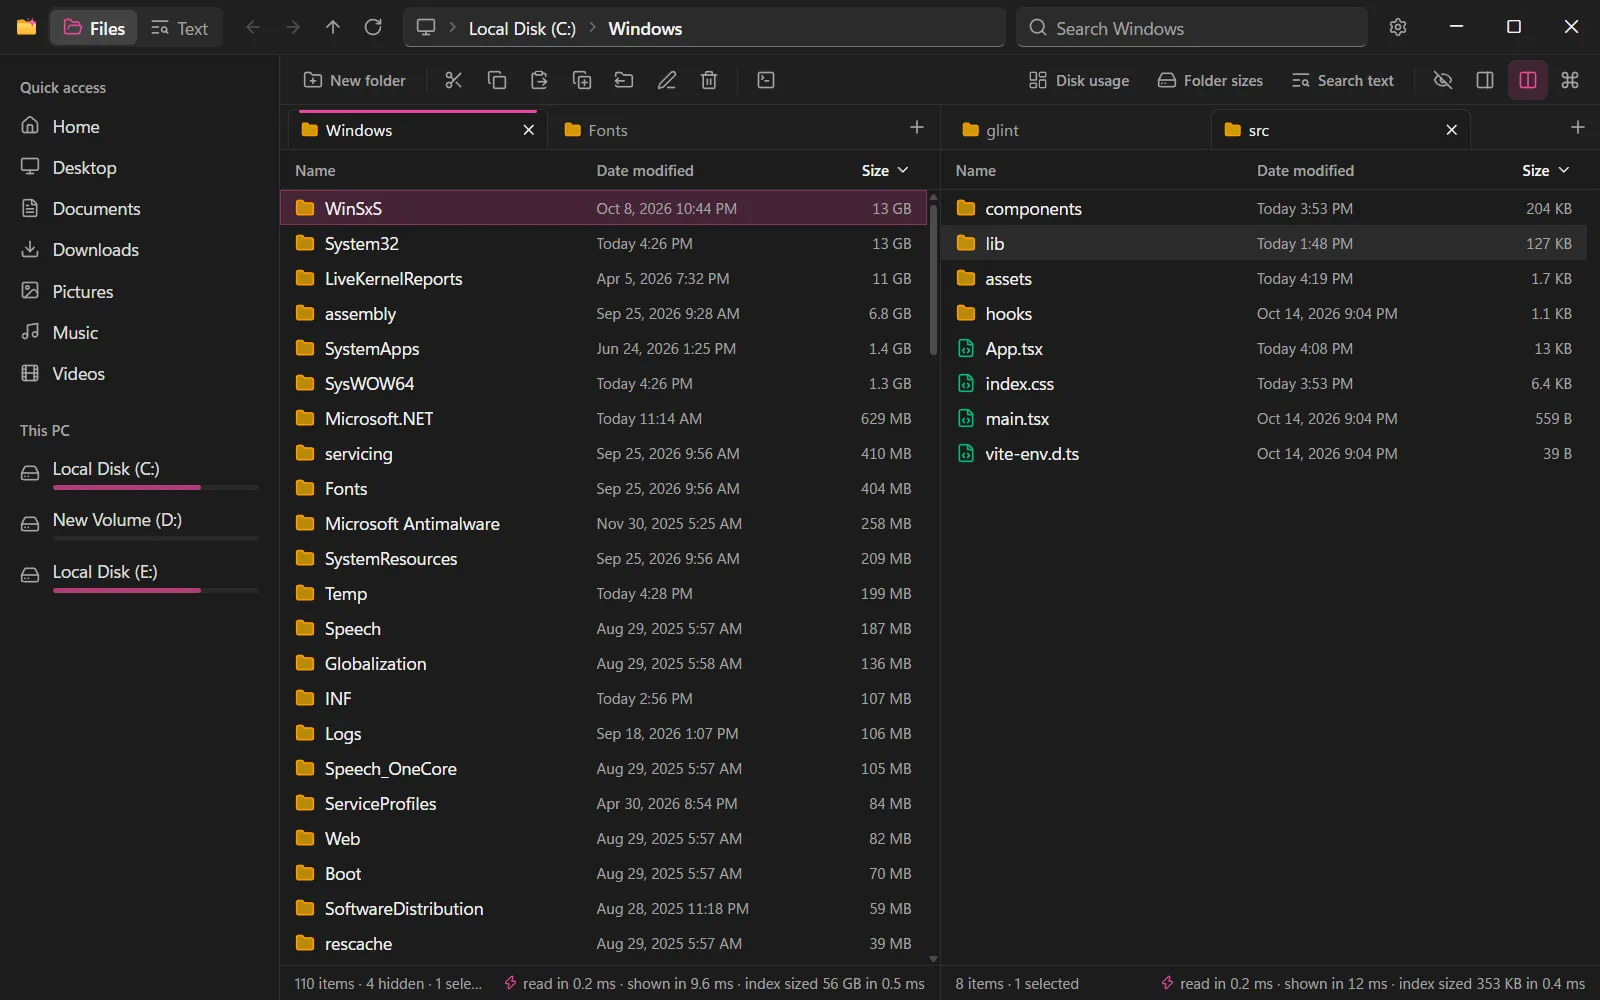Select the components folder in src
The height and width of the screenshot is (1000, 1600).
[x=1264, y=208]
